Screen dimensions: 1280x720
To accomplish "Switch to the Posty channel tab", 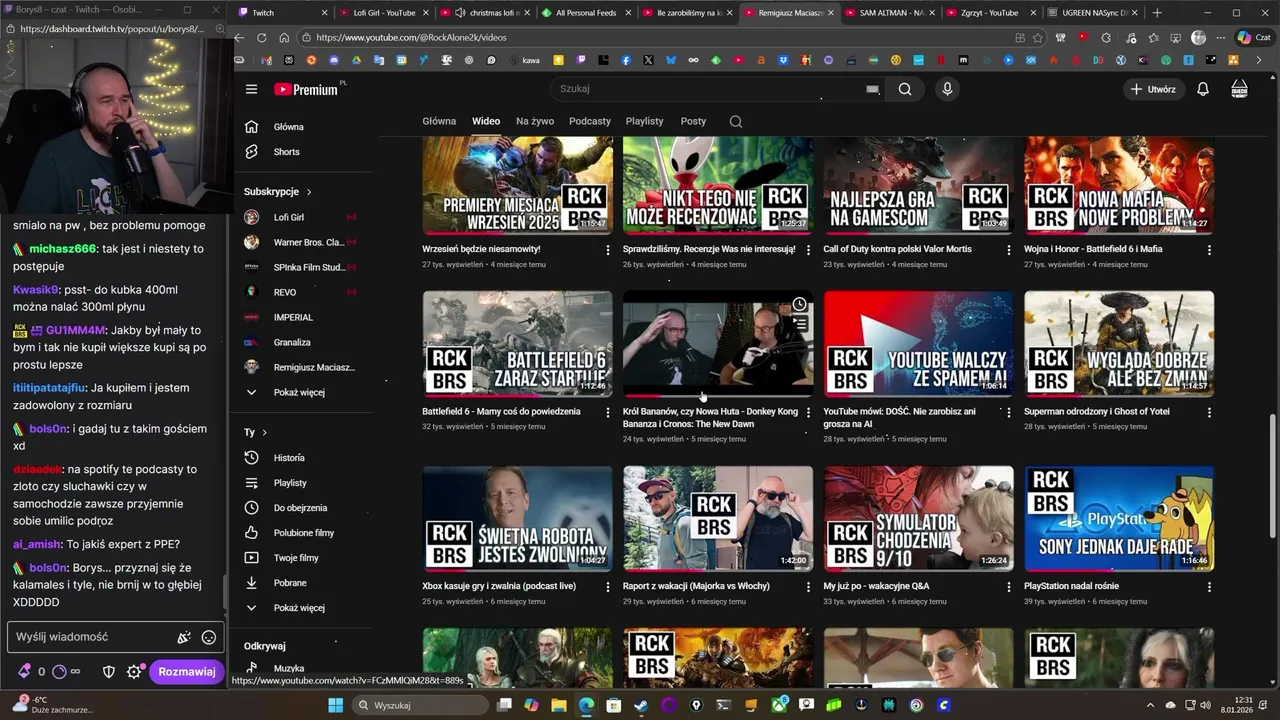I will click(693, 121).
